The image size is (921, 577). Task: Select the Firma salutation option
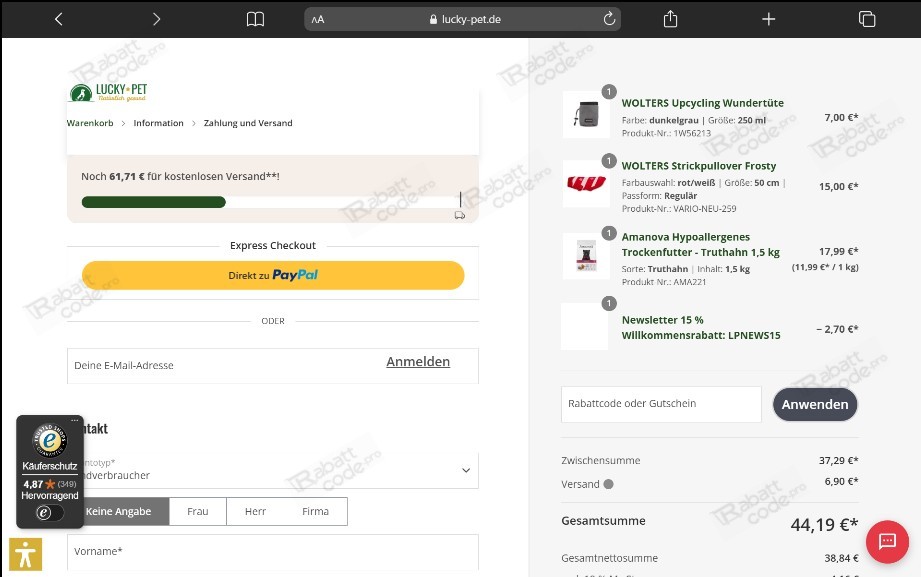pos(315,511)
